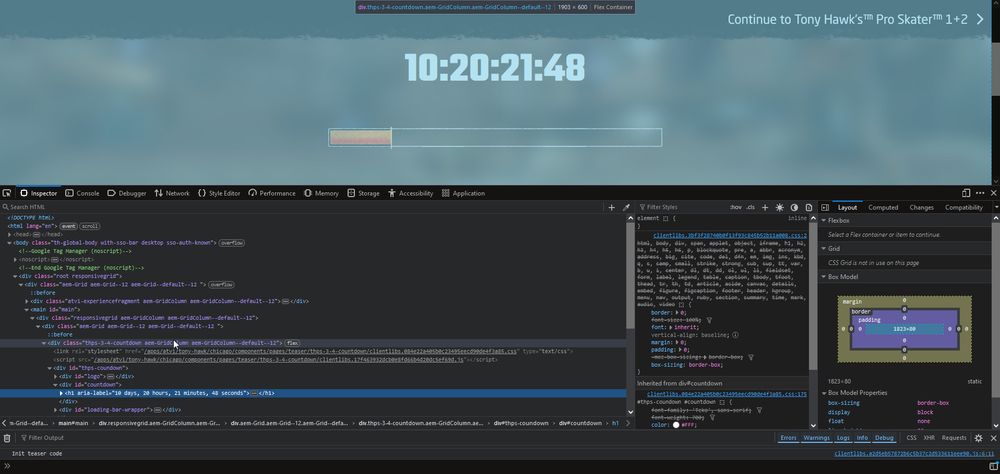Toggle Warnings filter in console
This screenshot has height=474, width=1000.
(816, 438)
